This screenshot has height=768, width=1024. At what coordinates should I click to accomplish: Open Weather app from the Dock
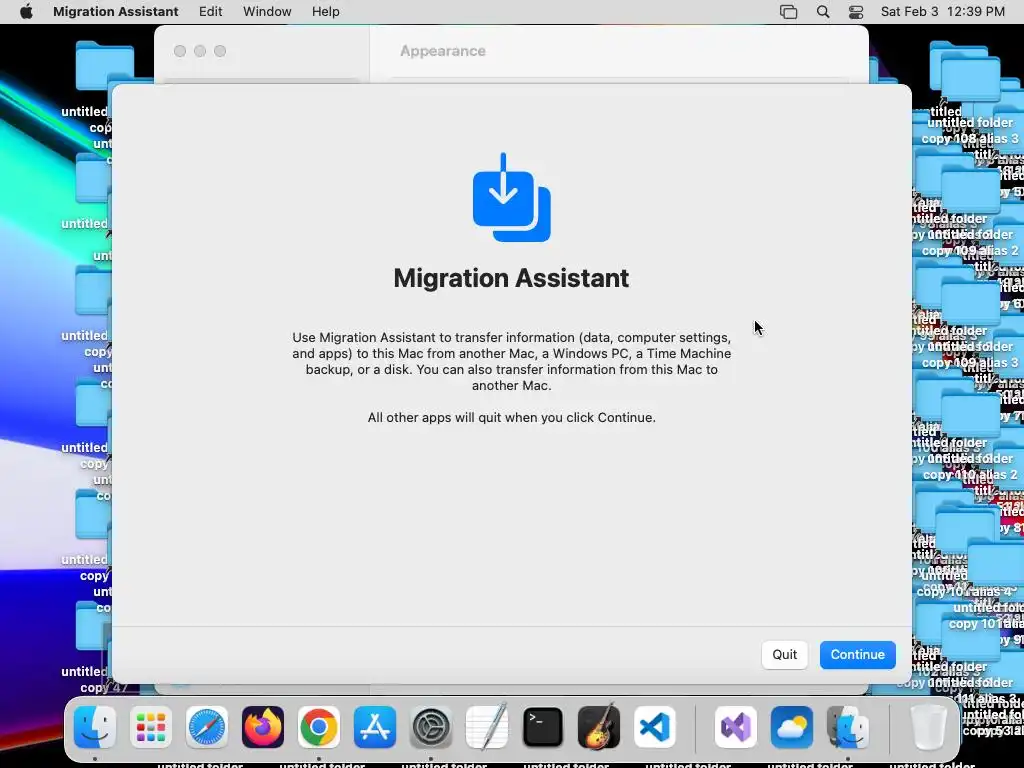click(x=792, y=726)
